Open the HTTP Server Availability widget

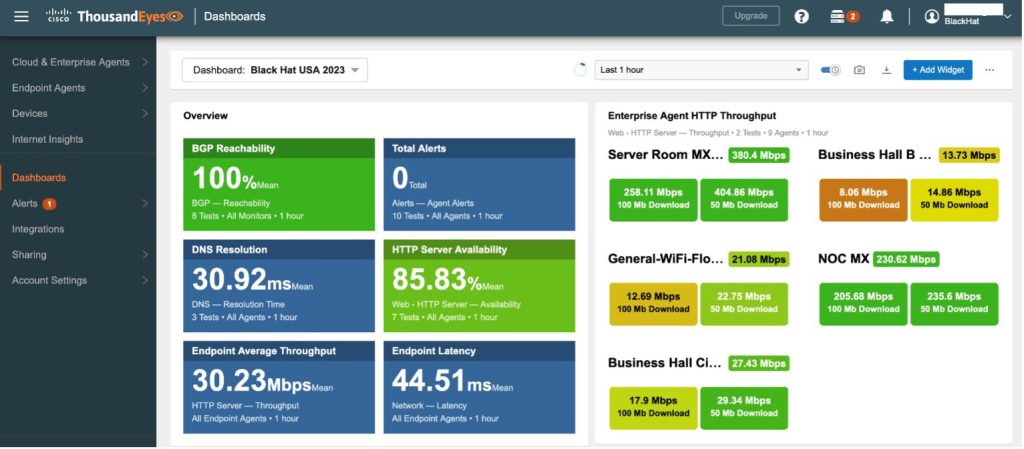pos(479,285)
